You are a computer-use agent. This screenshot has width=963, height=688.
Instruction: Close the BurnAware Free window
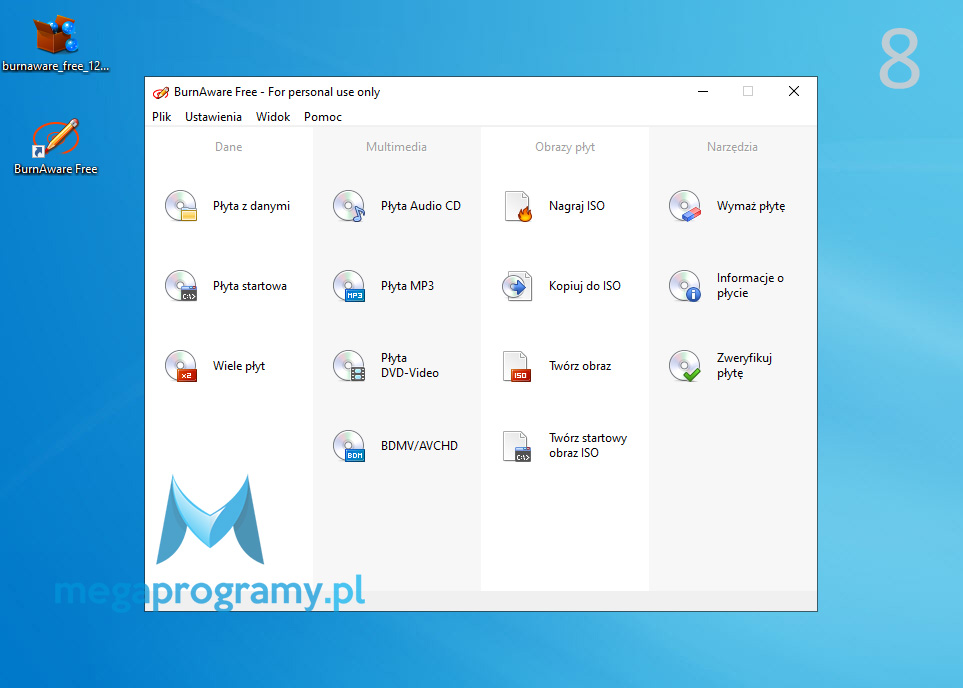click(x=793, y=92)
